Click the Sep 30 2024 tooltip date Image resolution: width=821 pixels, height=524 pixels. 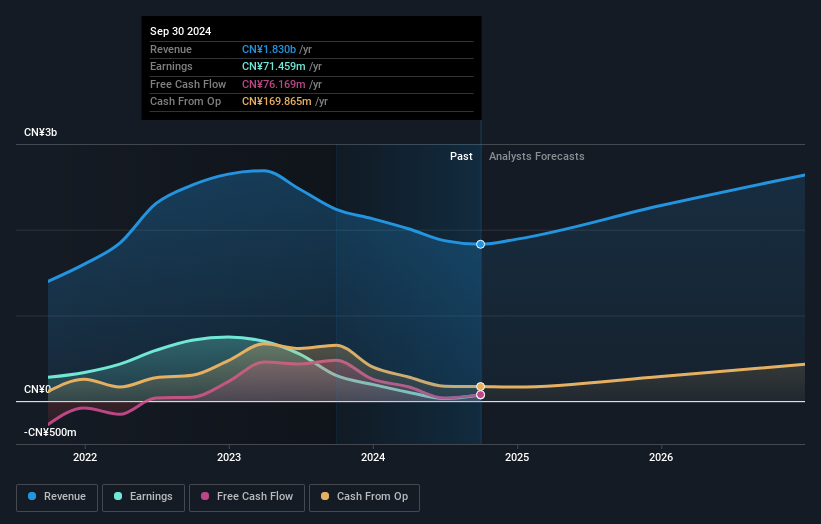pos(180,31)
